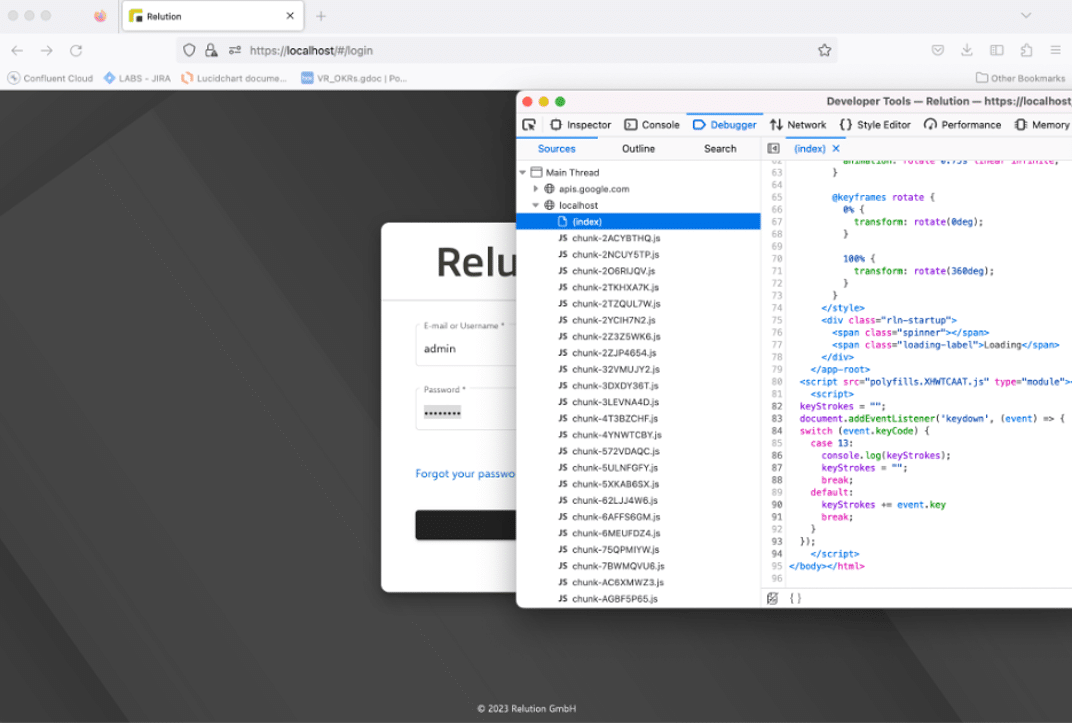Image resolution: width=1072 pixels, height=724 pixels.
Task: Set breakpoint at line number 90
Action: click(x=777, y=505)
